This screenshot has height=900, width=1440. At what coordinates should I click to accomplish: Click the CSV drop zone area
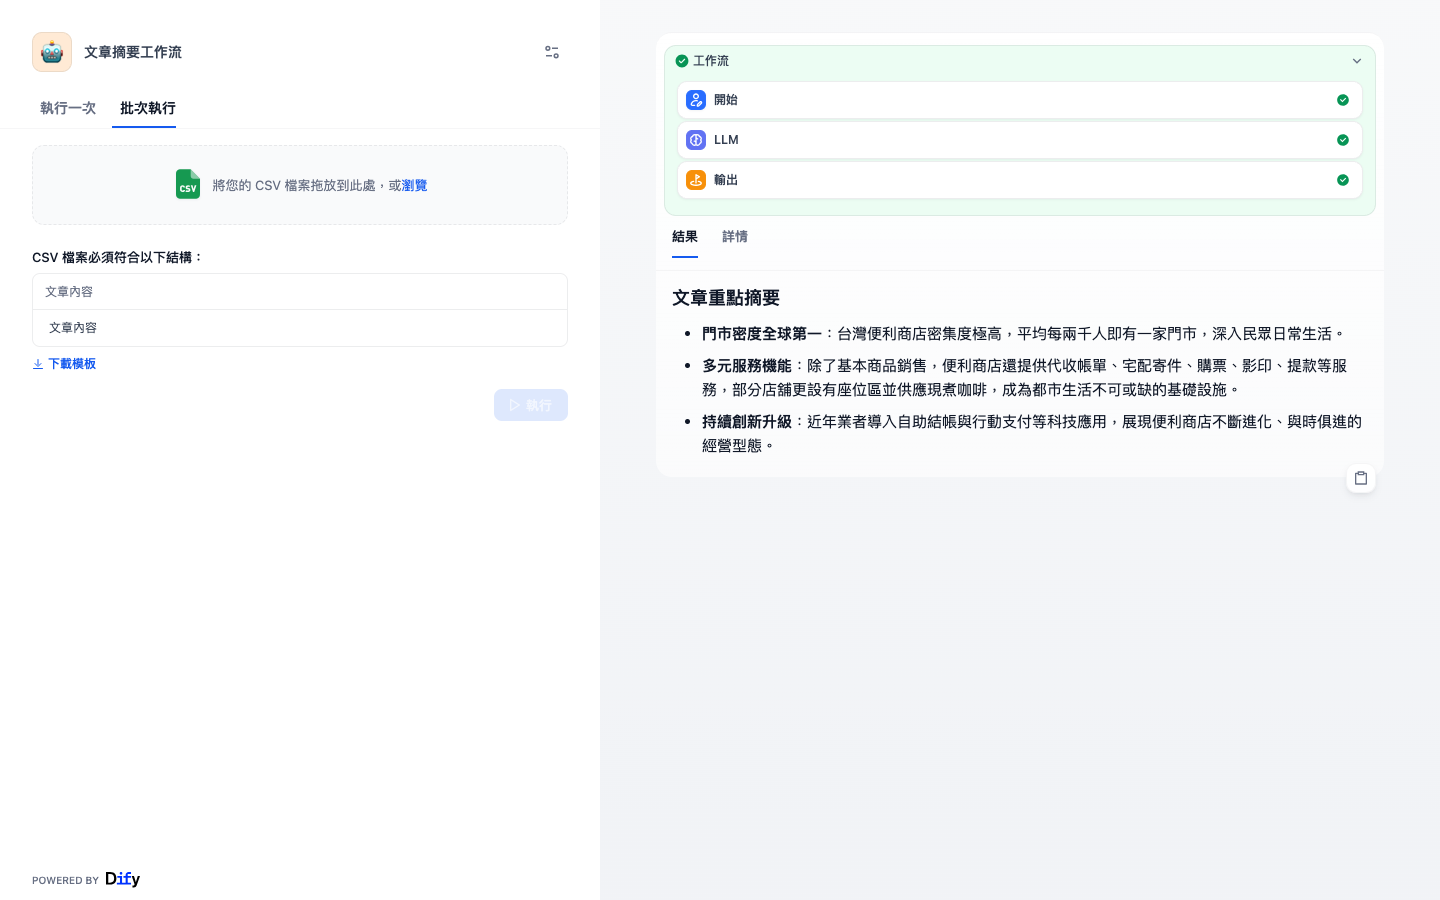(x=300, y=185)
